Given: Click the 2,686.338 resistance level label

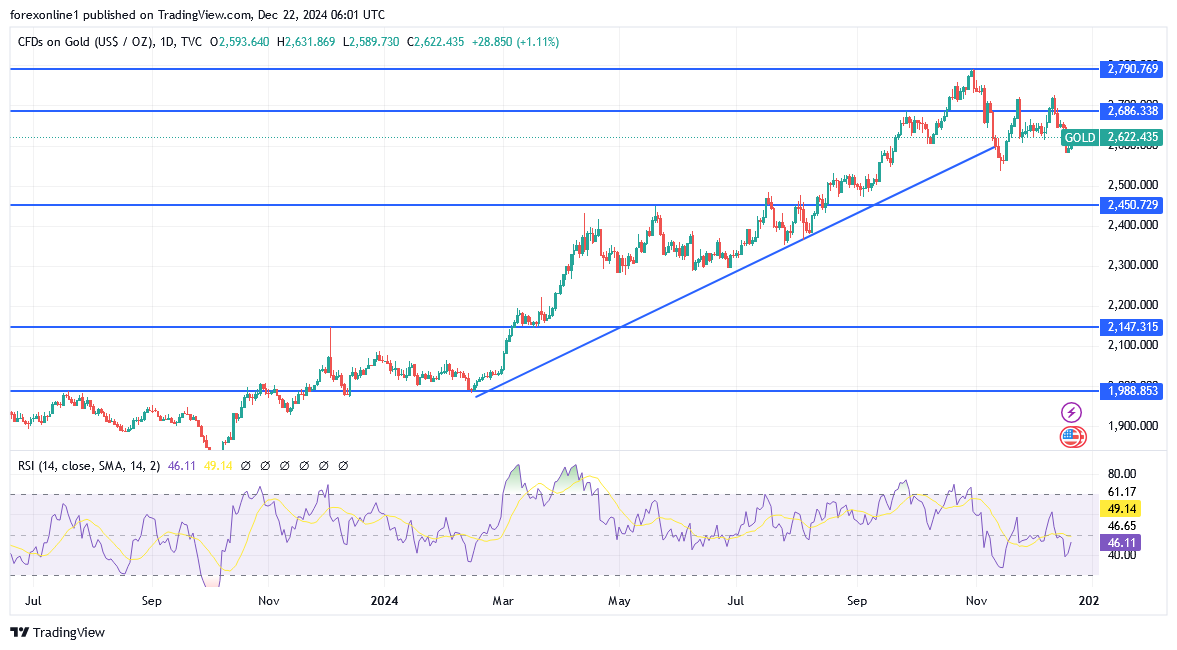Looking at the screenshot, I should pyautogui.click(x=1133, y=111).
